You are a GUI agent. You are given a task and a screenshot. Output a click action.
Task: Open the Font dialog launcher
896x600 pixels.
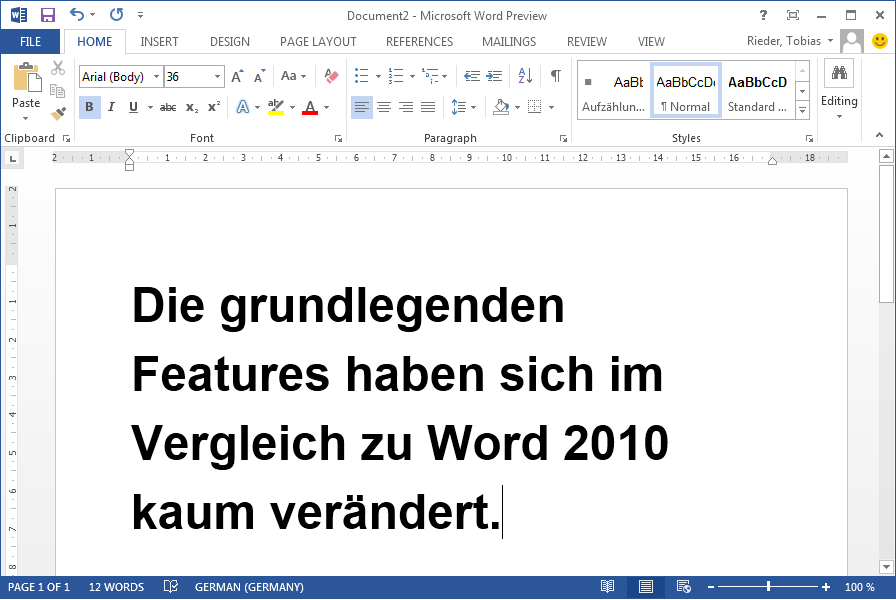point(338,138)
